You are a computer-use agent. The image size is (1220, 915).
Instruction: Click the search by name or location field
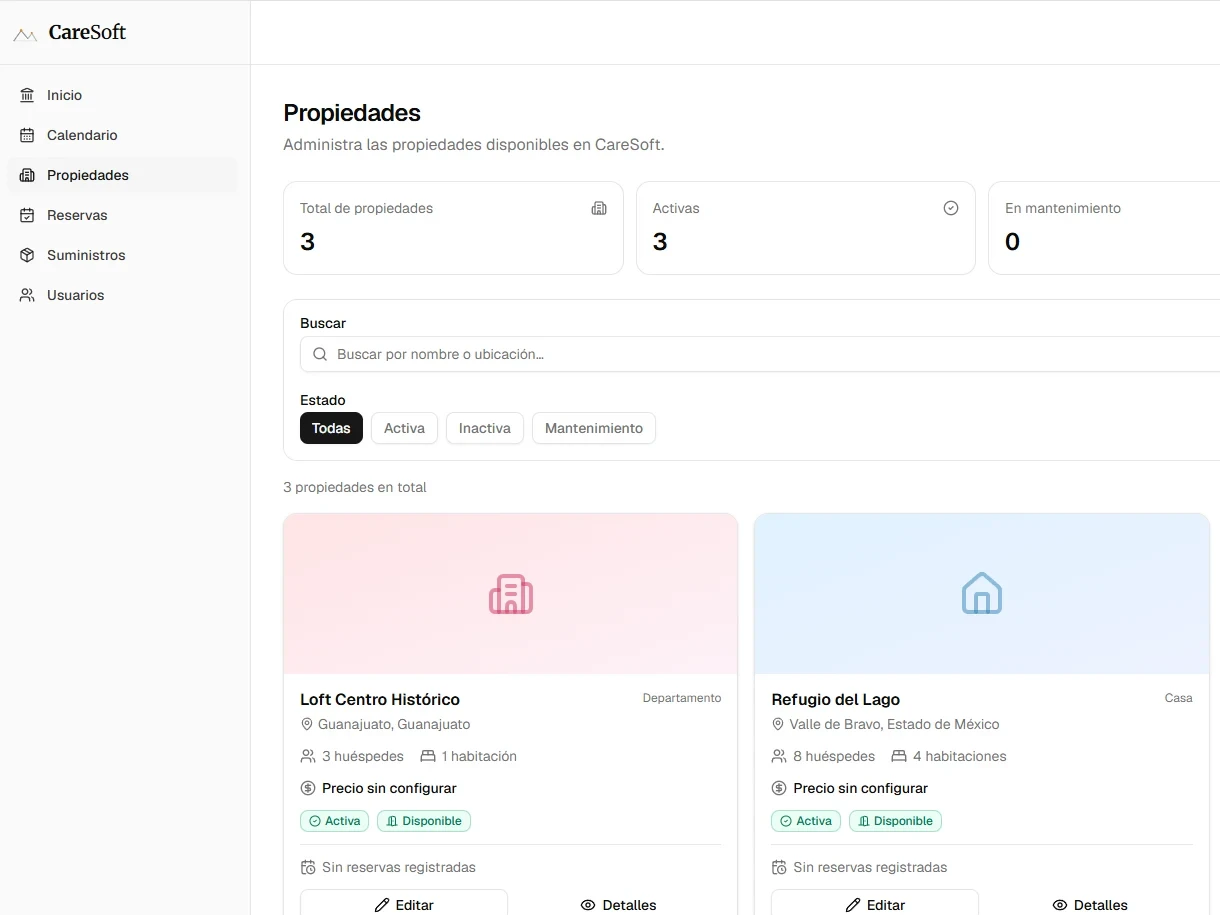760,354
